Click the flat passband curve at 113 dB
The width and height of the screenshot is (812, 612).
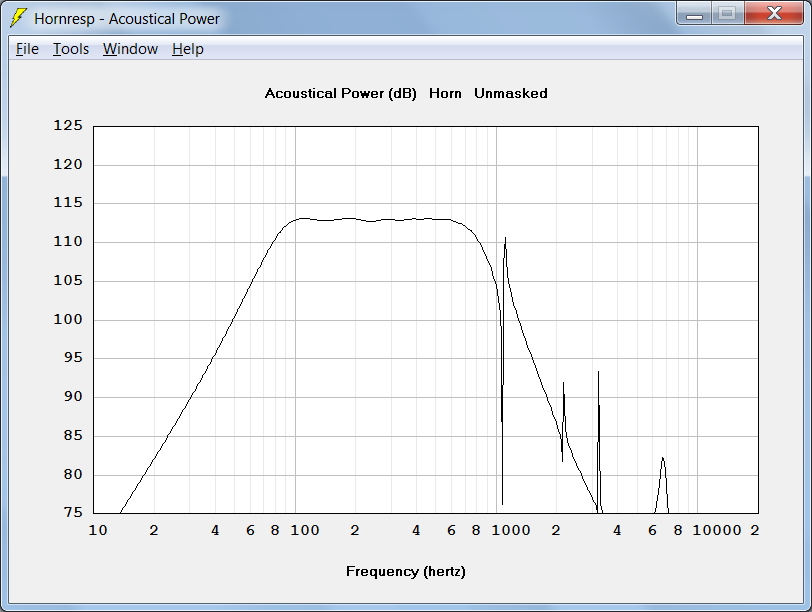click(373, 220)
